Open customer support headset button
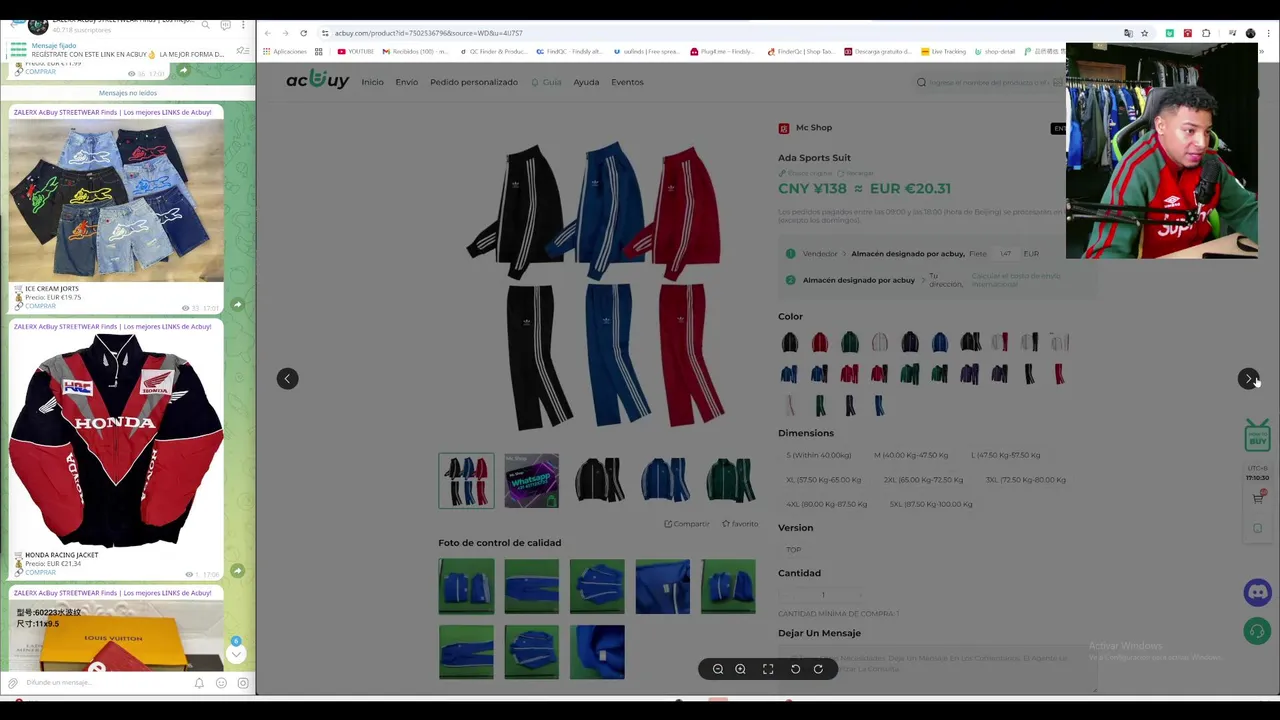The image size is (1280, 720). coord(1258,631)
